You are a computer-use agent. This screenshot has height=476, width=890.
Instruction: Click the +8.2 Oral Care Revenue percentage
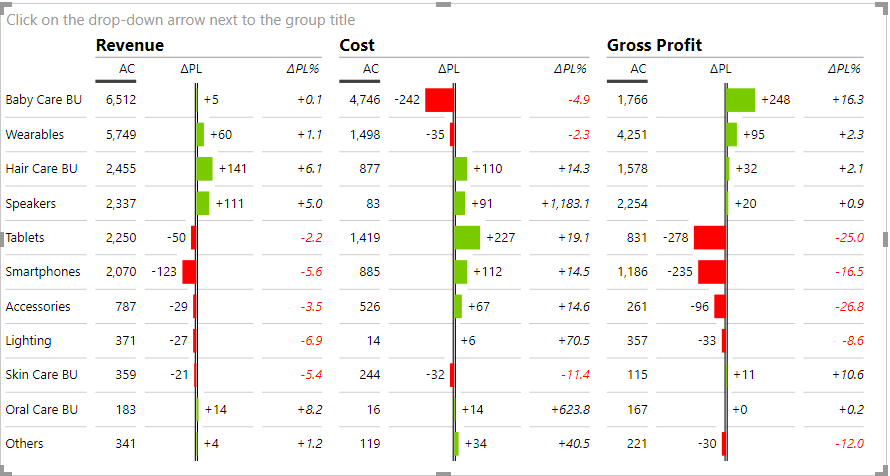coord(309,409)
